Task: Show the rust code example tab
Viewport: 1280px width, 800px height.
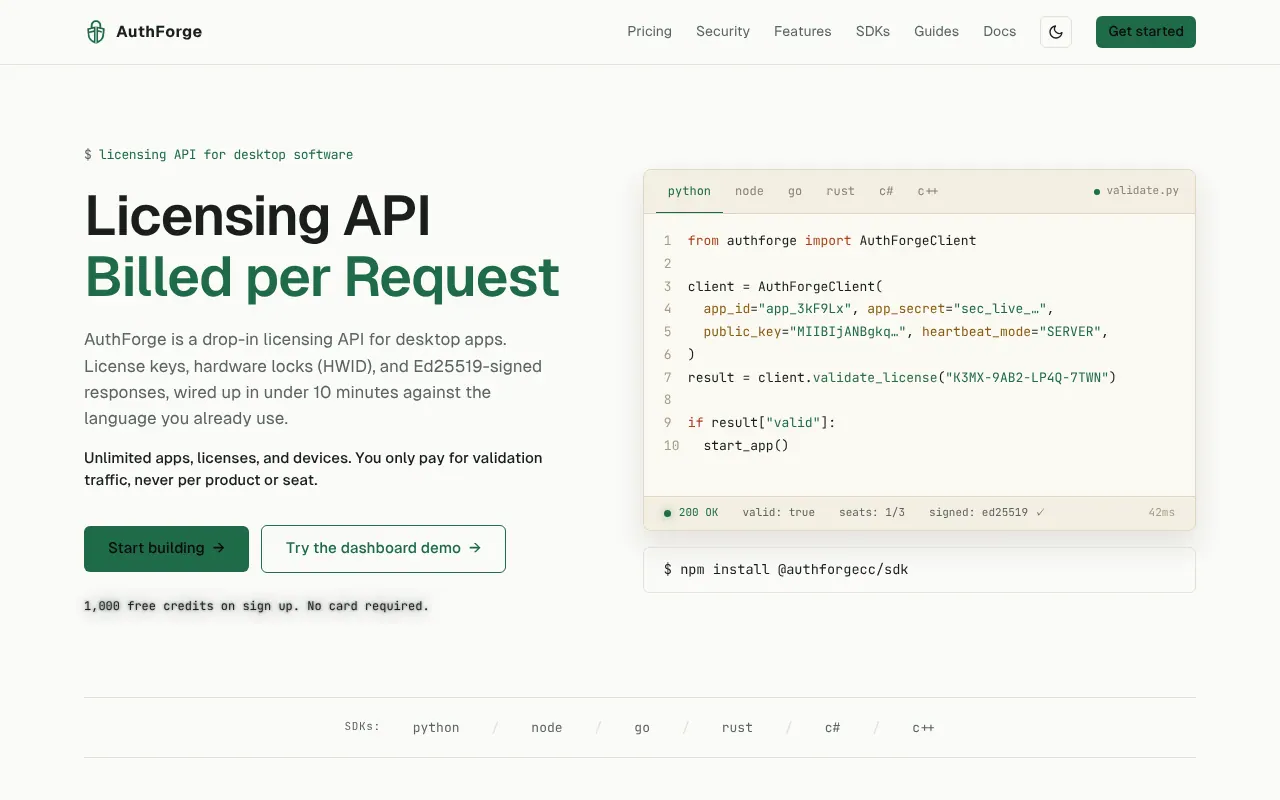Action: click(x=840, y=191)
